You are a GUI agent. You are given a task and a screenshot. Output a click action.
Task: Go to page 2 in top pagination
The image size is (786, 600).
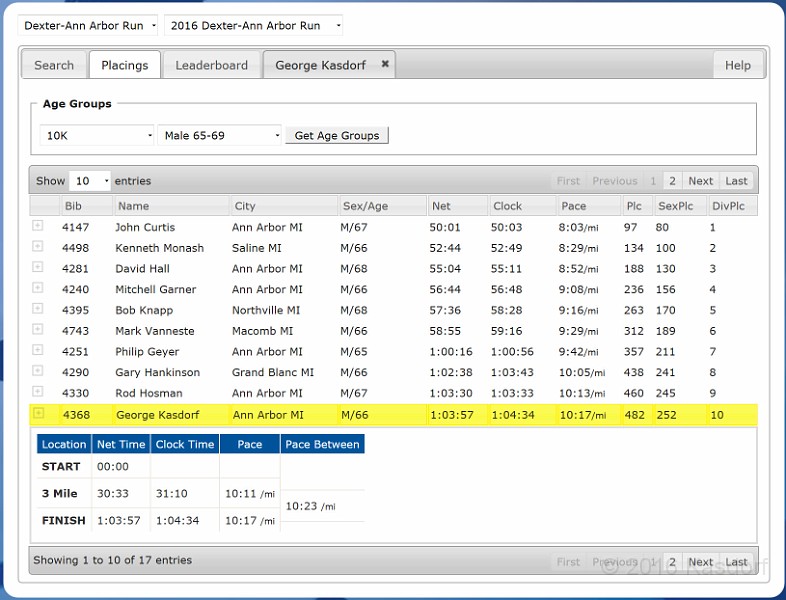(x=672, y=181)
